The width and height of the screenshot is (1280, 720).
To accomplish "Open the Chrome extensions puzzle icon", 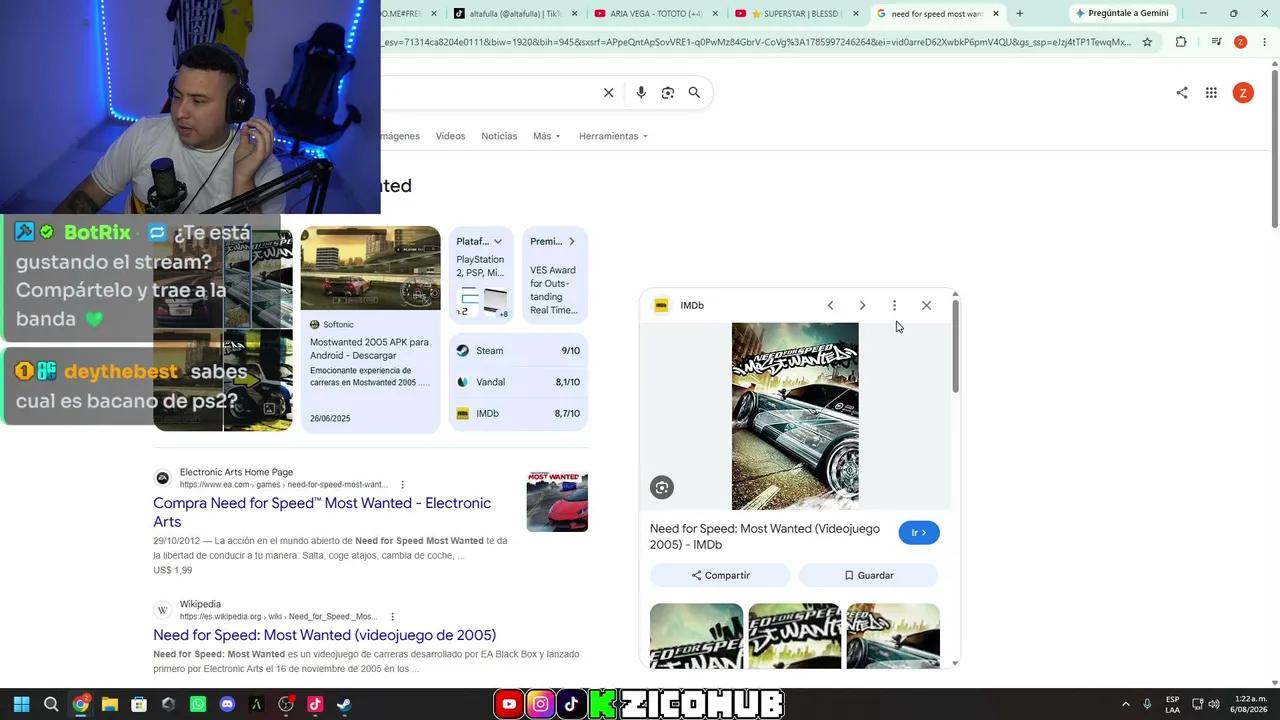I will point(1181,42).
